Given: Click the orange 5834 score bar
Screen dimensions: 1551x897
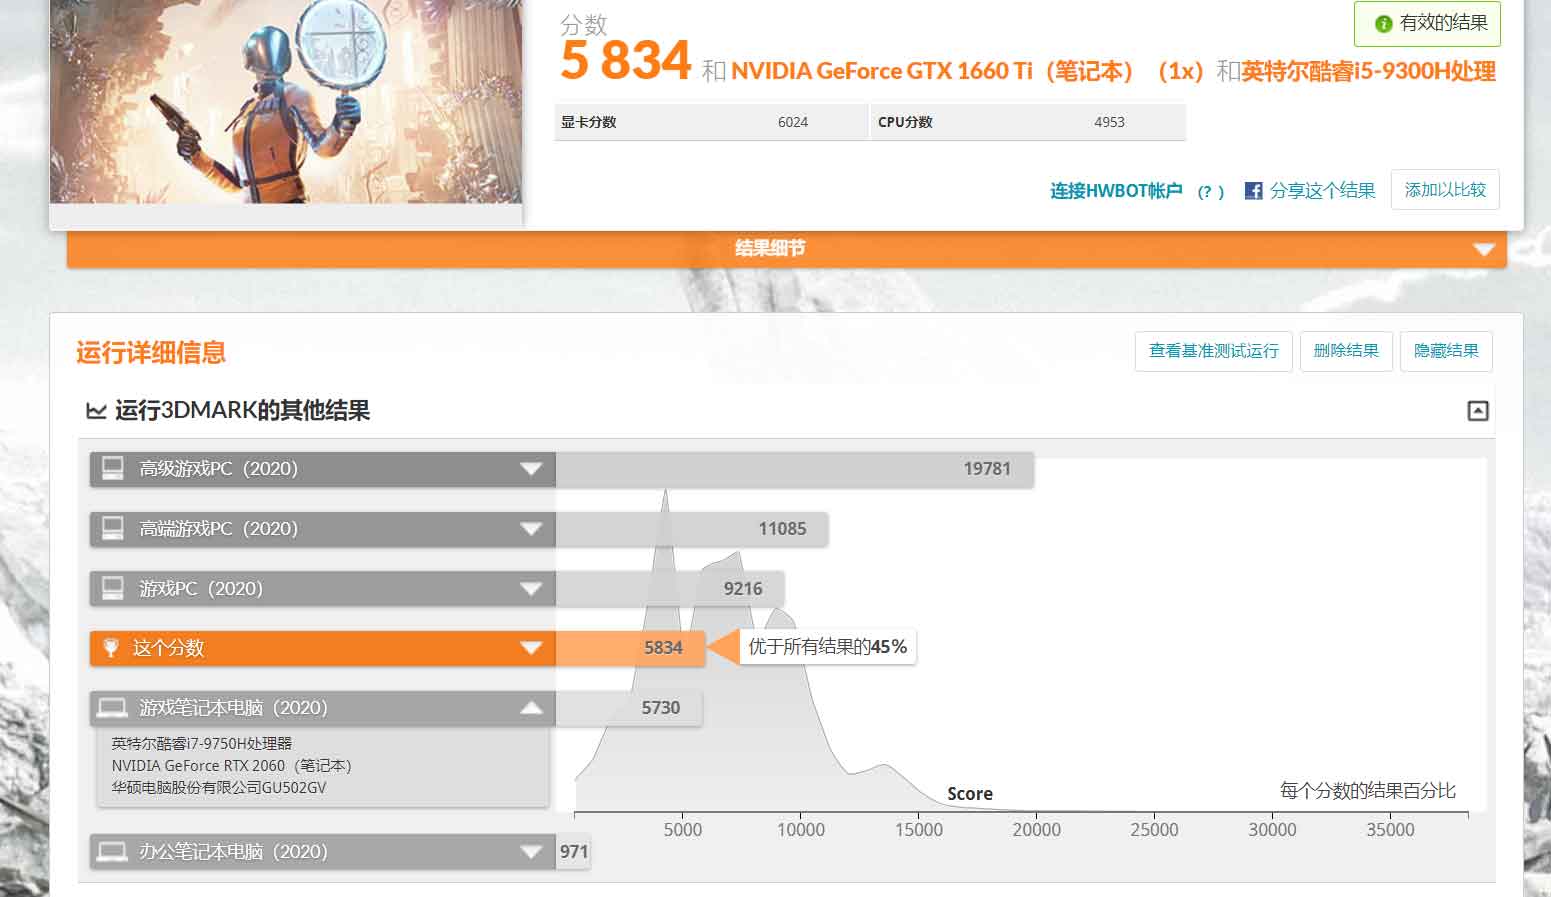Looking at the screenshot, I should pos(630,648).
